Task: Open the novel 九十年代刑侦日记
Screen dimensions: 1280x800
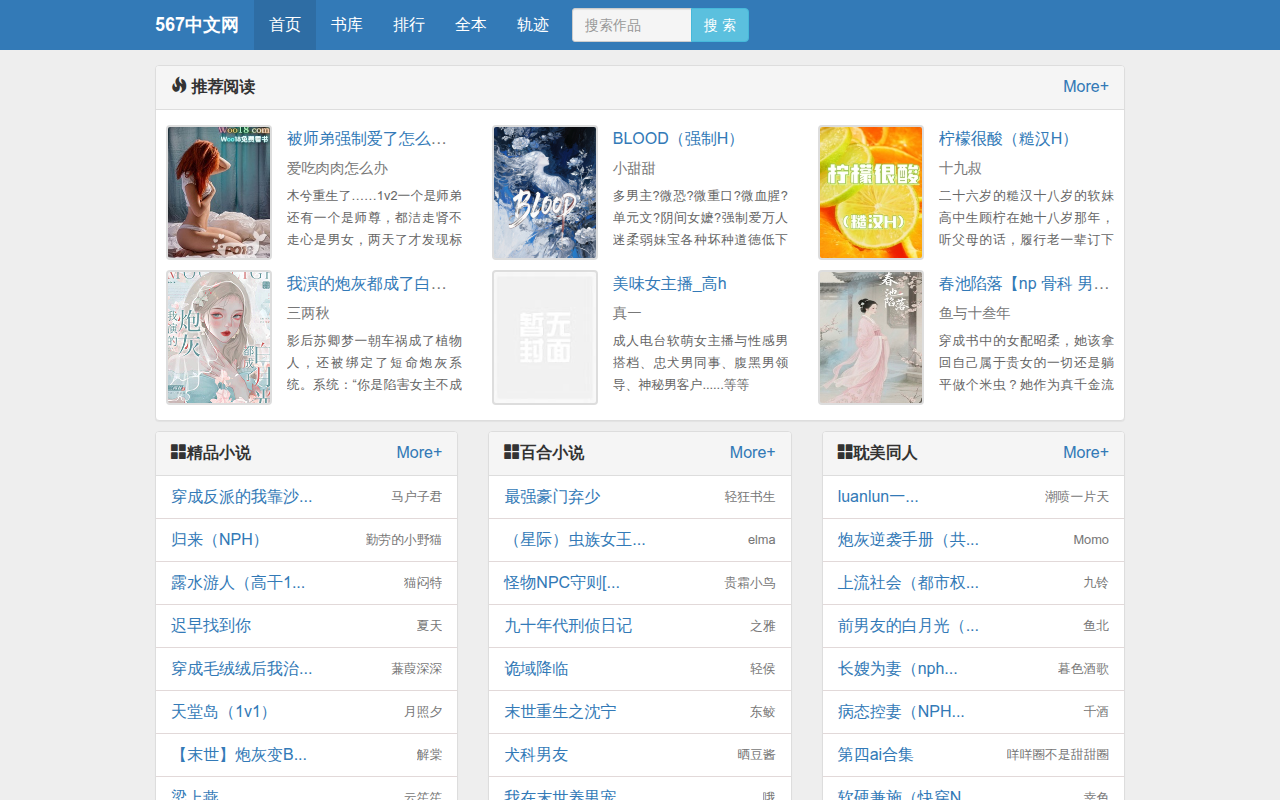Action: tap(568, 625)
